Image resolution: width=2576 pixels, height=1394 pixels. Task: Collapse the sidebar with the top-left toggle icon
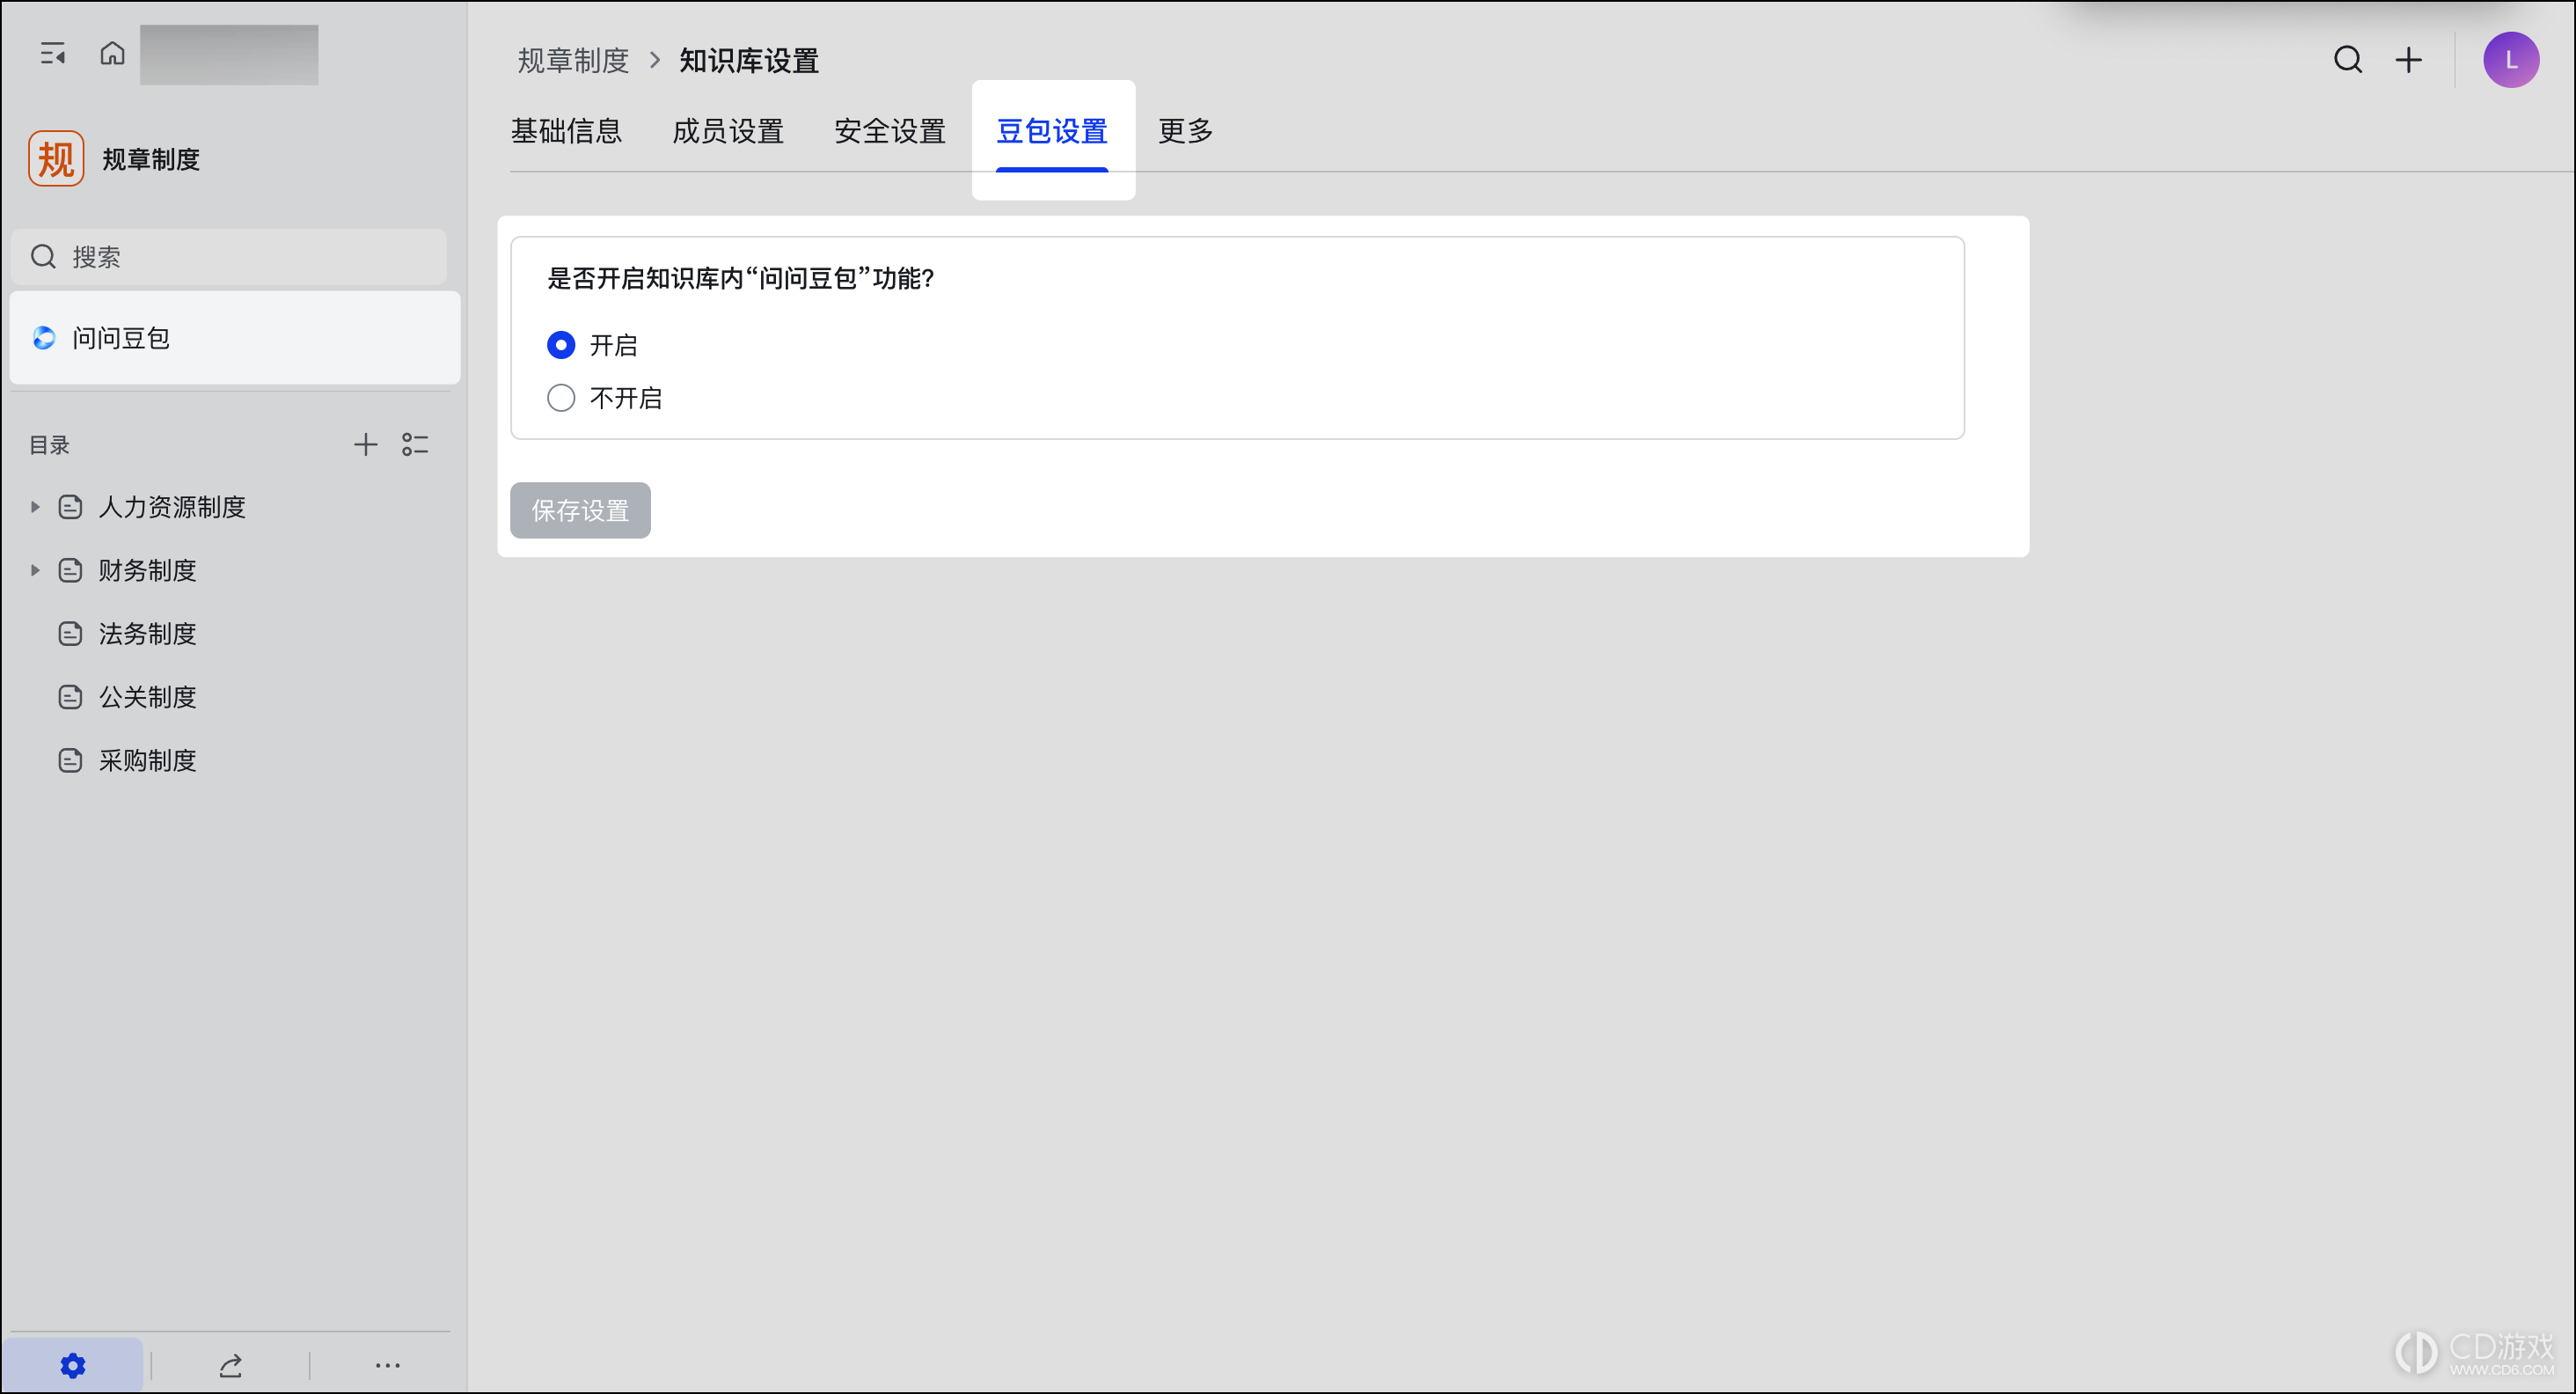[53, 54]
